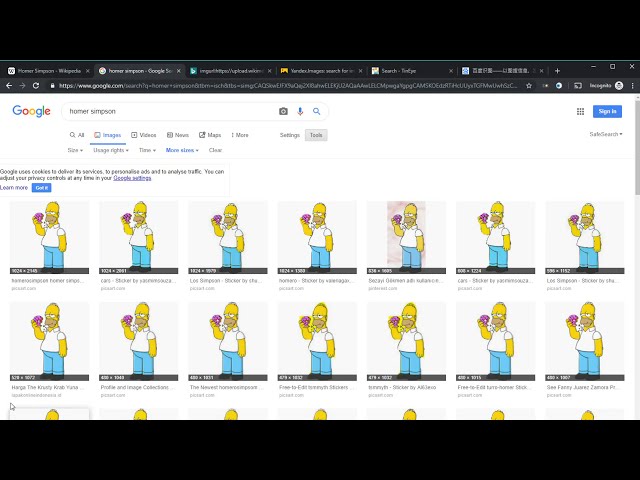
Task: Close the Yandex Images tab
Action: [x=360, y=71]
